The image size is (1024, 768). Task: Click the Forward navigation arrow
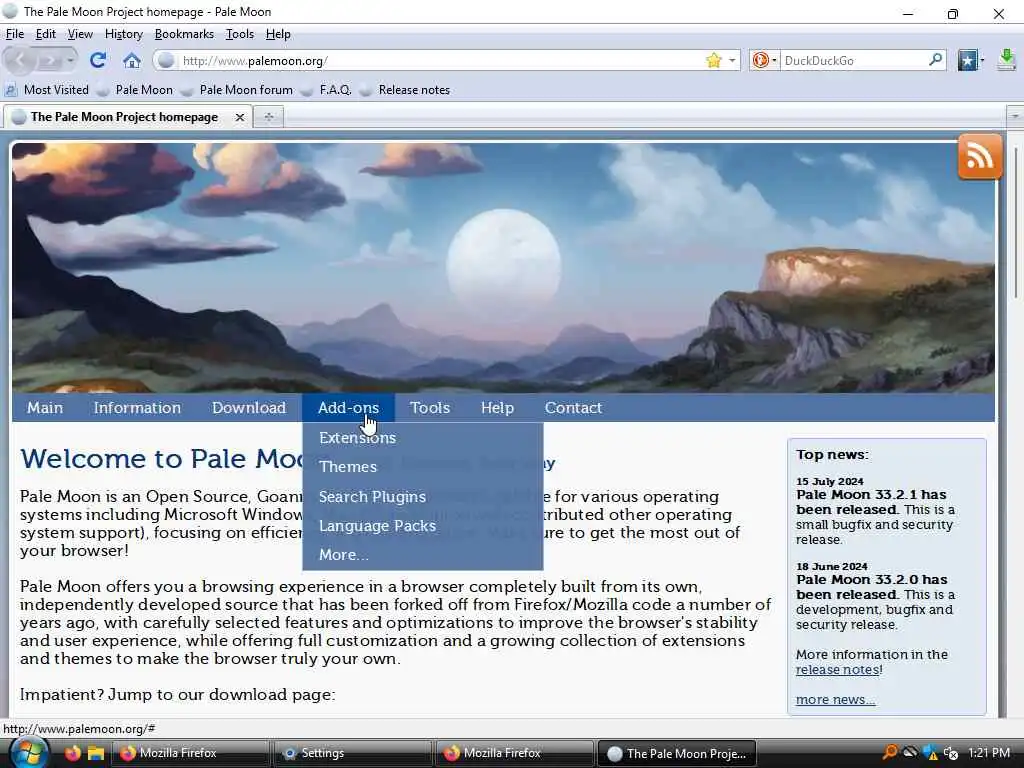coord(48,60)
